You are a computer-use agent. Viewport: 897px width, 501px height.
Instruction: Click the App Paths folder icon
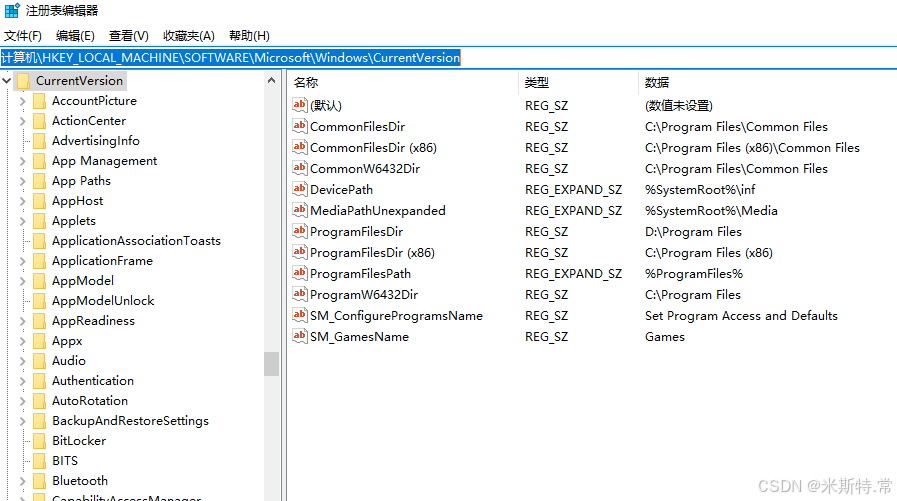click(39, 181)
